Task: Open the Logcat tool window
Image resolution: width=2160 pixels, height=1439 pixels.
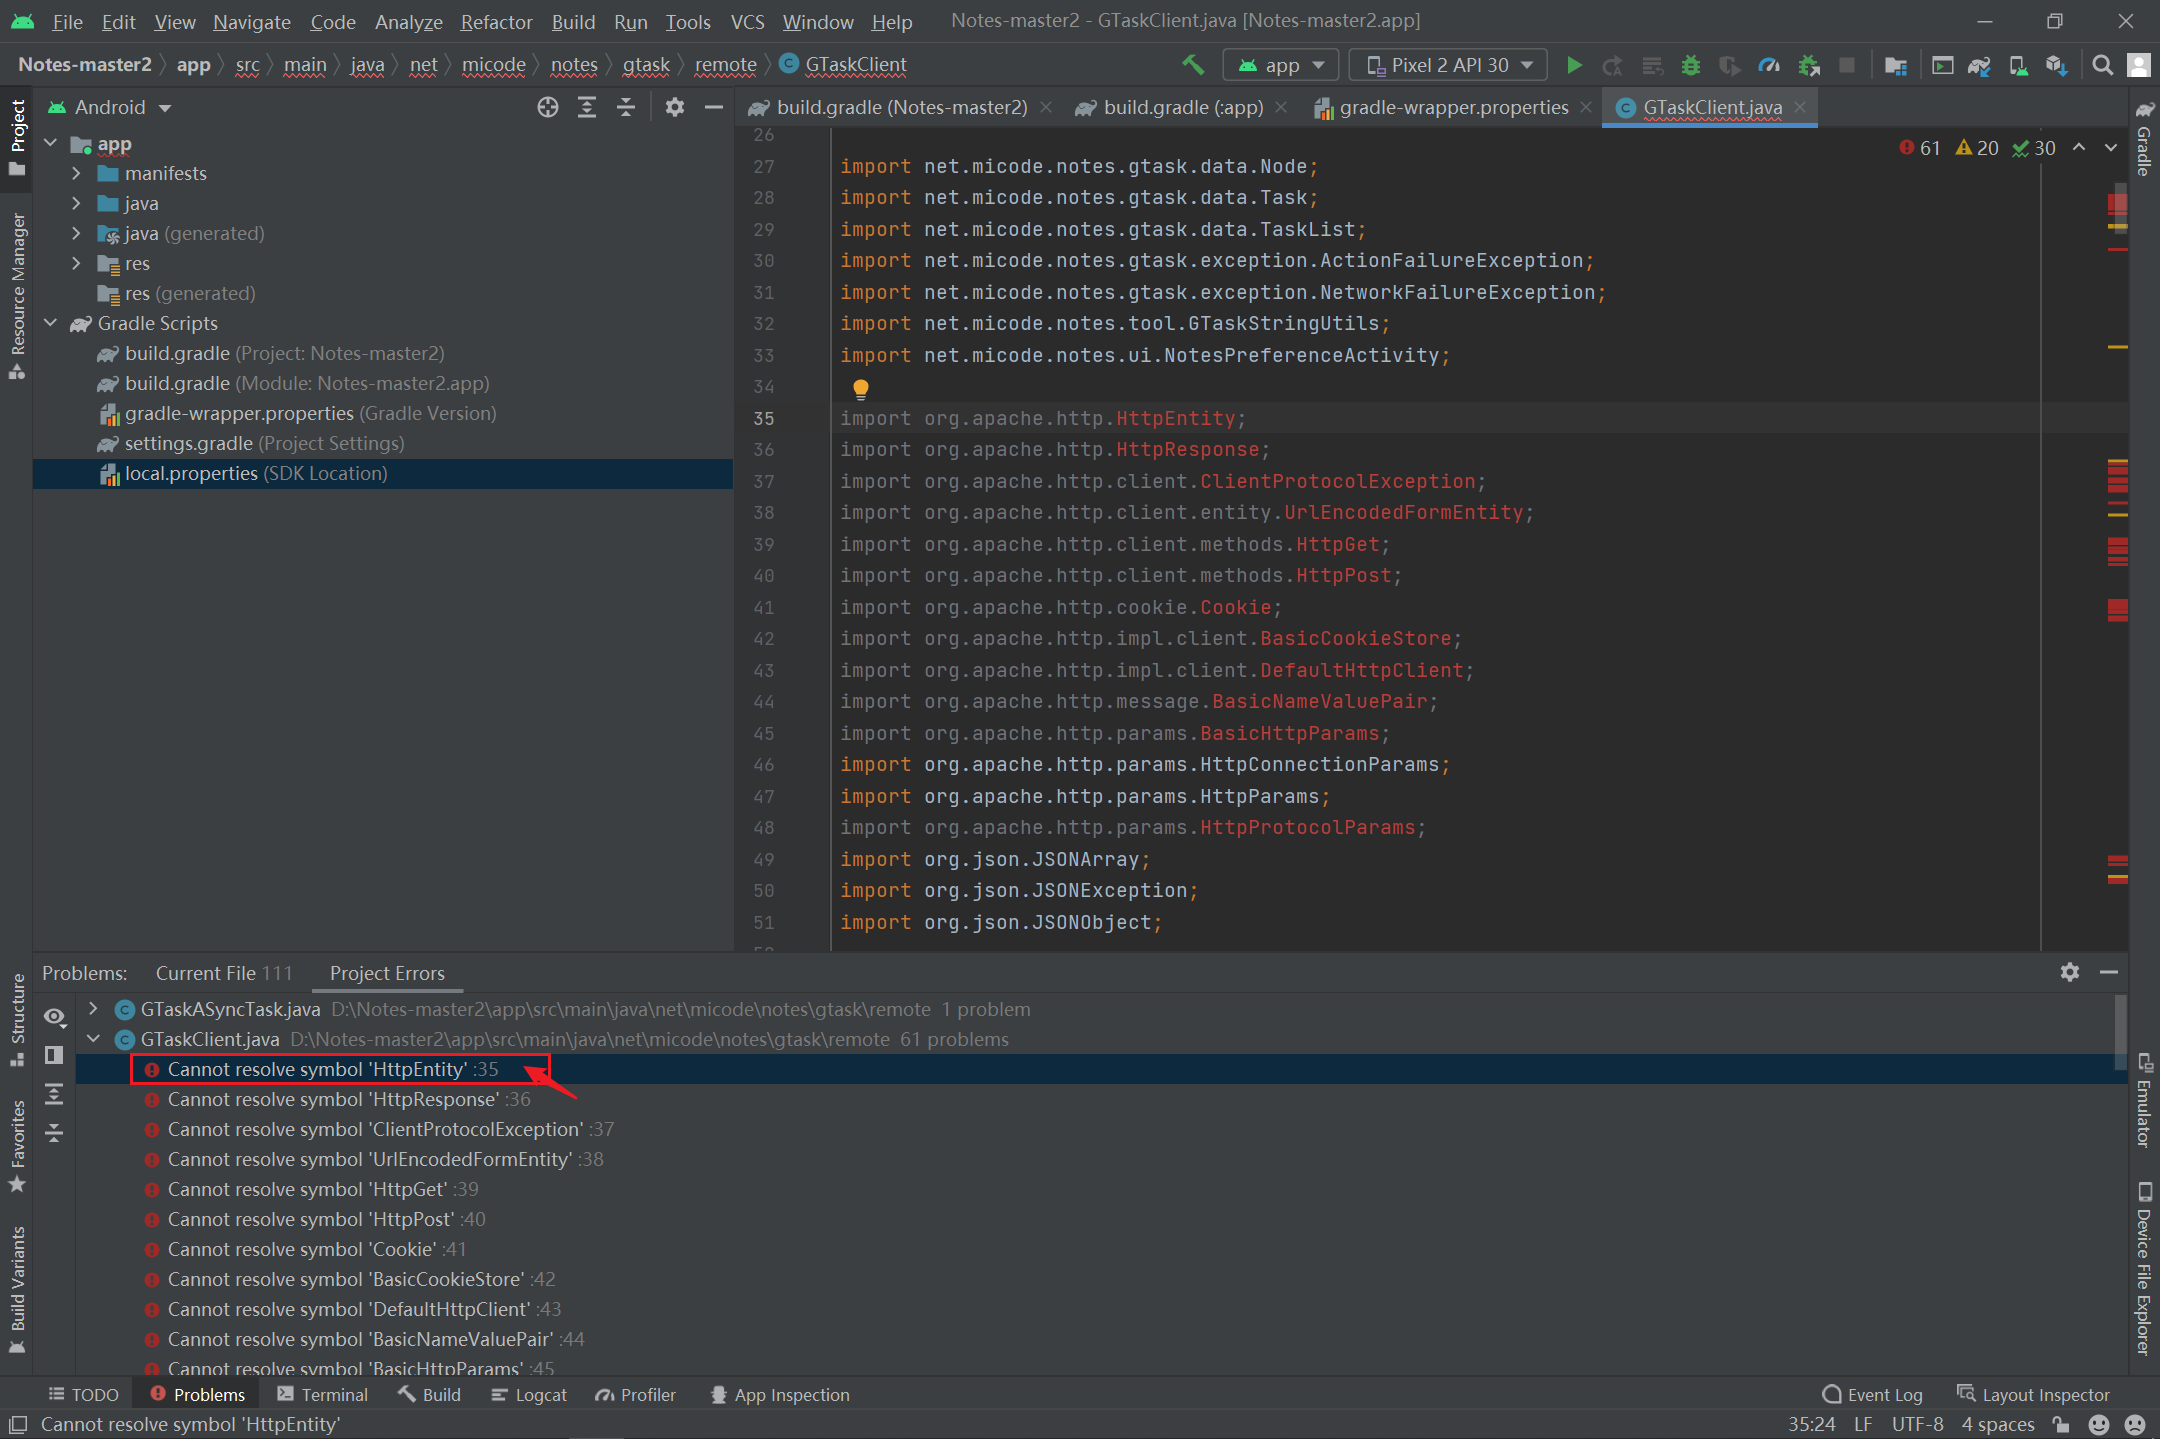Action: [x=529, y=1394]
